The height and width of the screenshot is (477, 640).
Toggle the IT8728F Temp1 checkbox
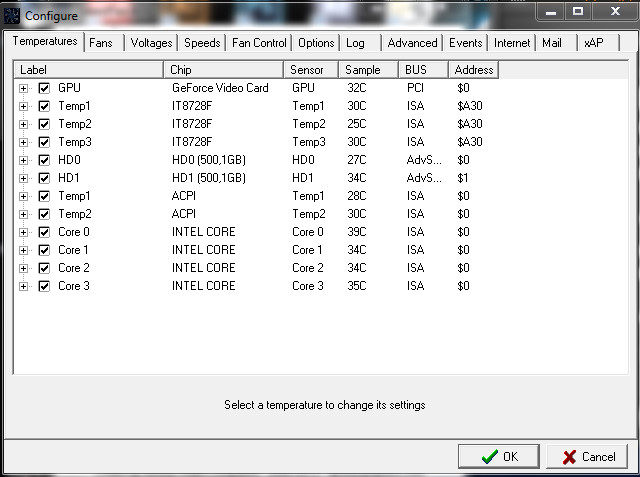44,106
